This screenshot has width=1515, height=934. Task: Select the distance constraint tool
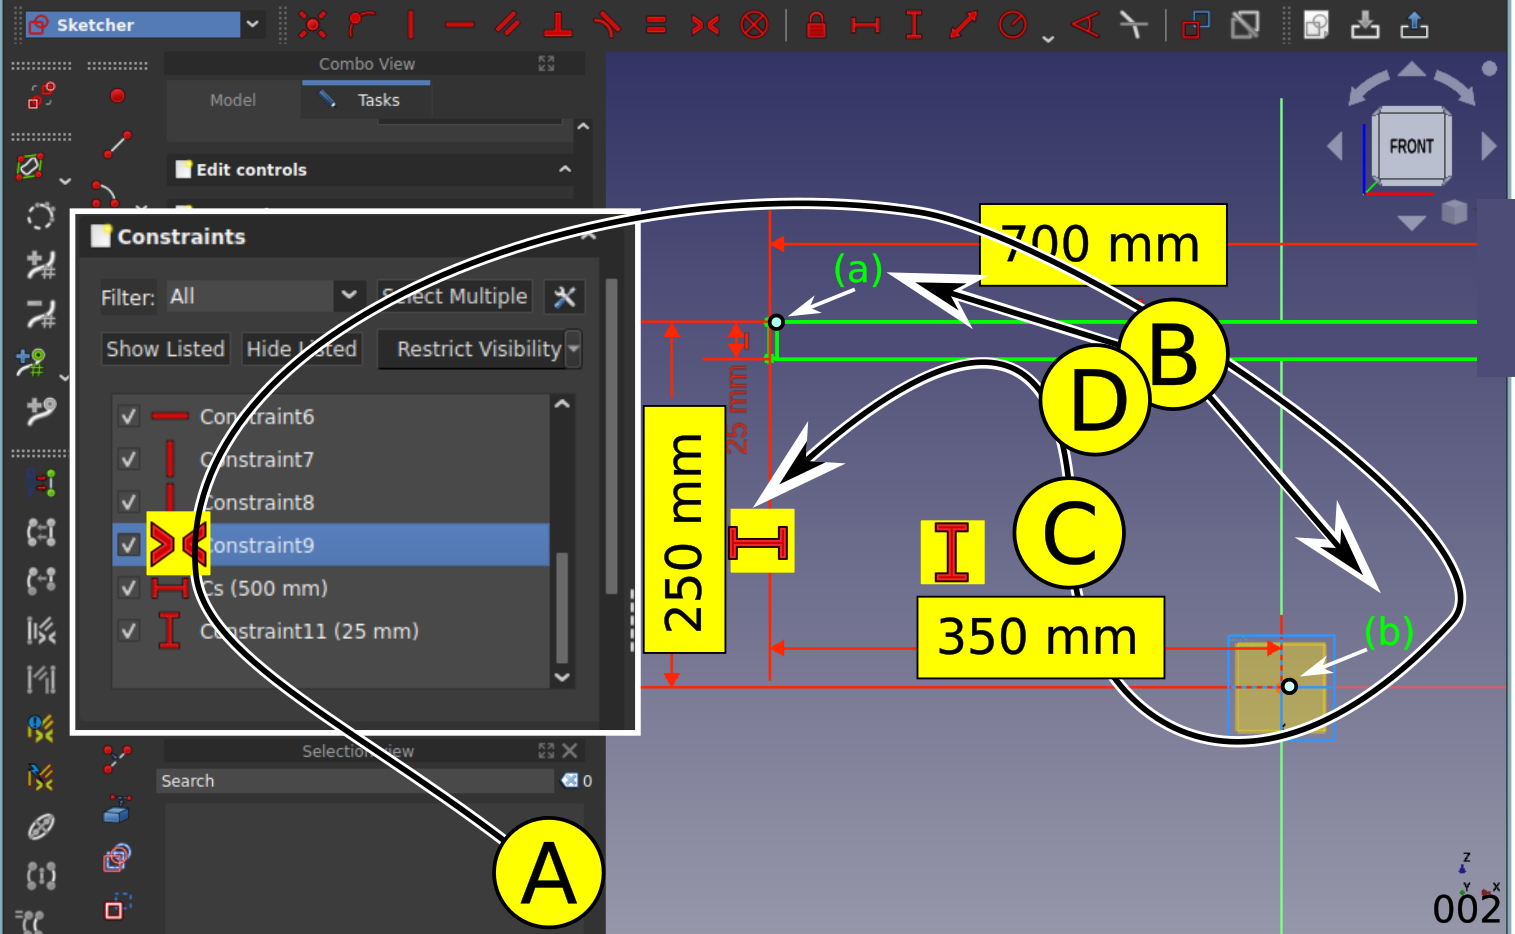click(x=963, y=24)
